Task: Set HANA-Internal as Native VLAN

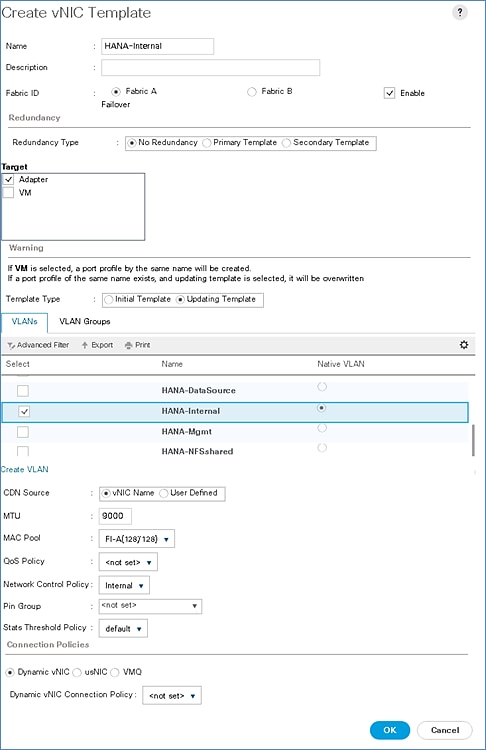Action: 322,408
